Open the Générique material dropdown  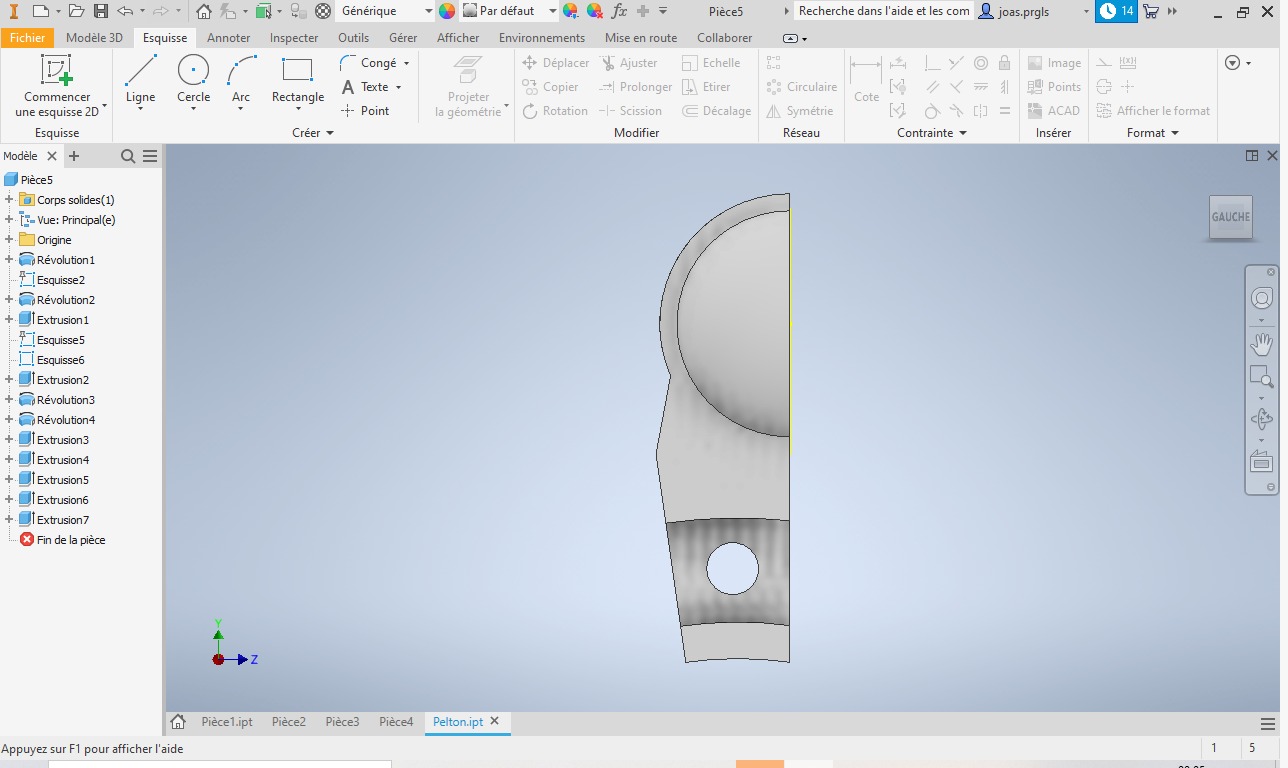point(428,11)
